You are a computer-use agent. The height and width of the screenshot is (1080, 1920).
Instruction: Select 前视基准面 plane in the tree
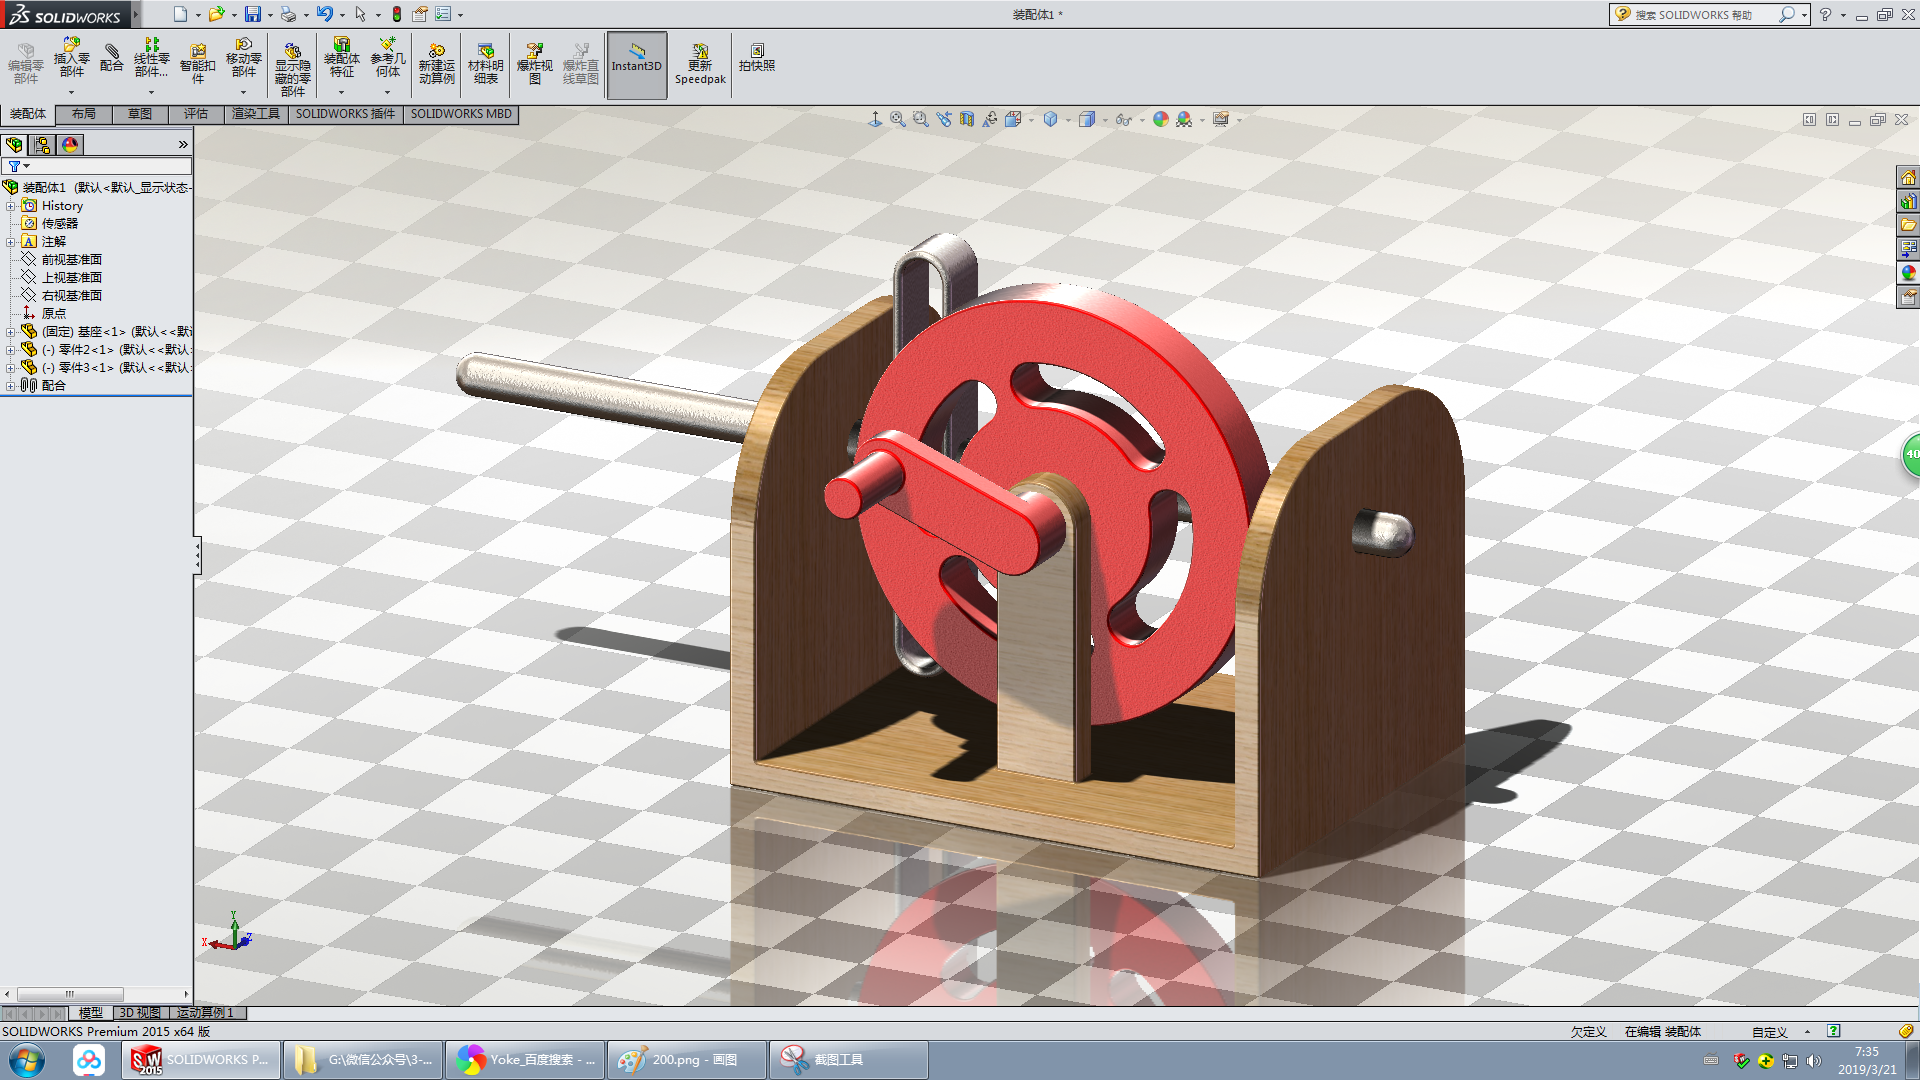[x=71, y=260]
